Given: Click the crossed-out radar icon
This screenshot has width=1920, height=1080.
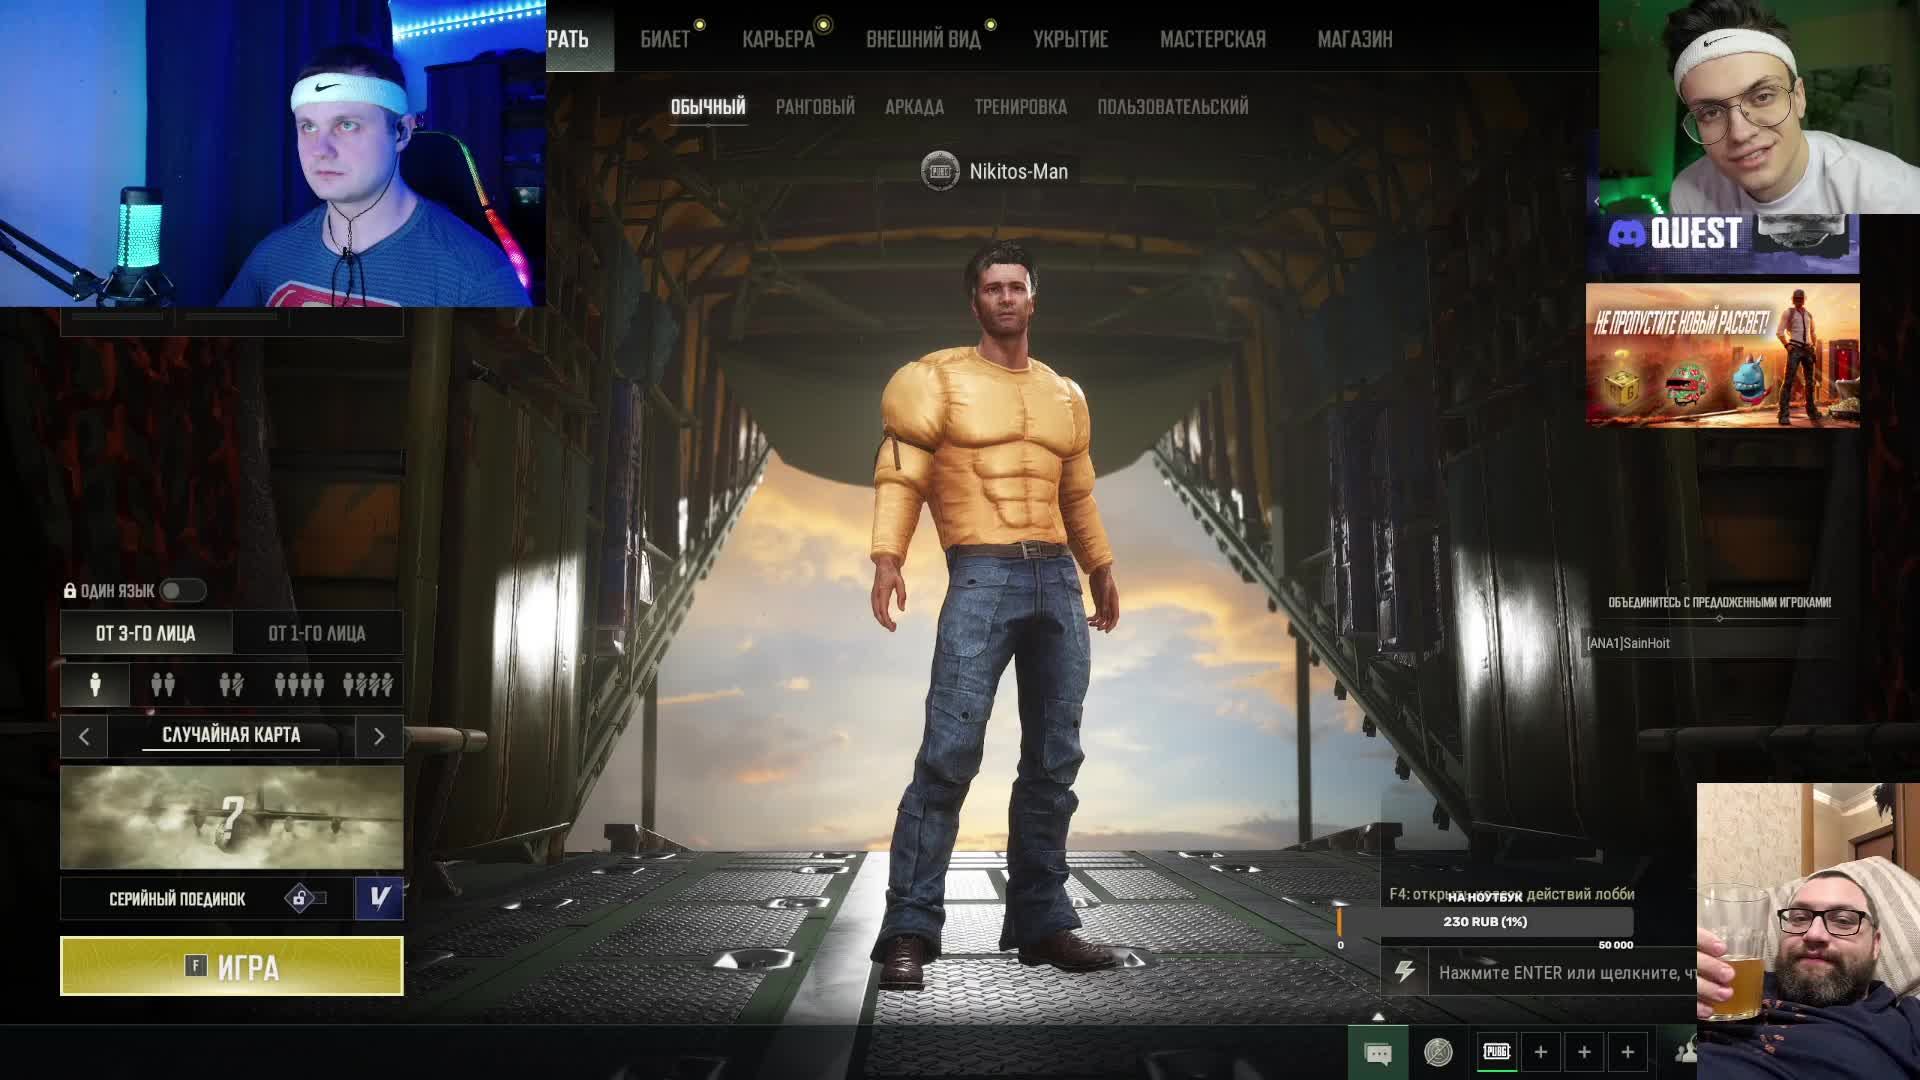Looking at the screenshot, I should tap(1438, 1052).
